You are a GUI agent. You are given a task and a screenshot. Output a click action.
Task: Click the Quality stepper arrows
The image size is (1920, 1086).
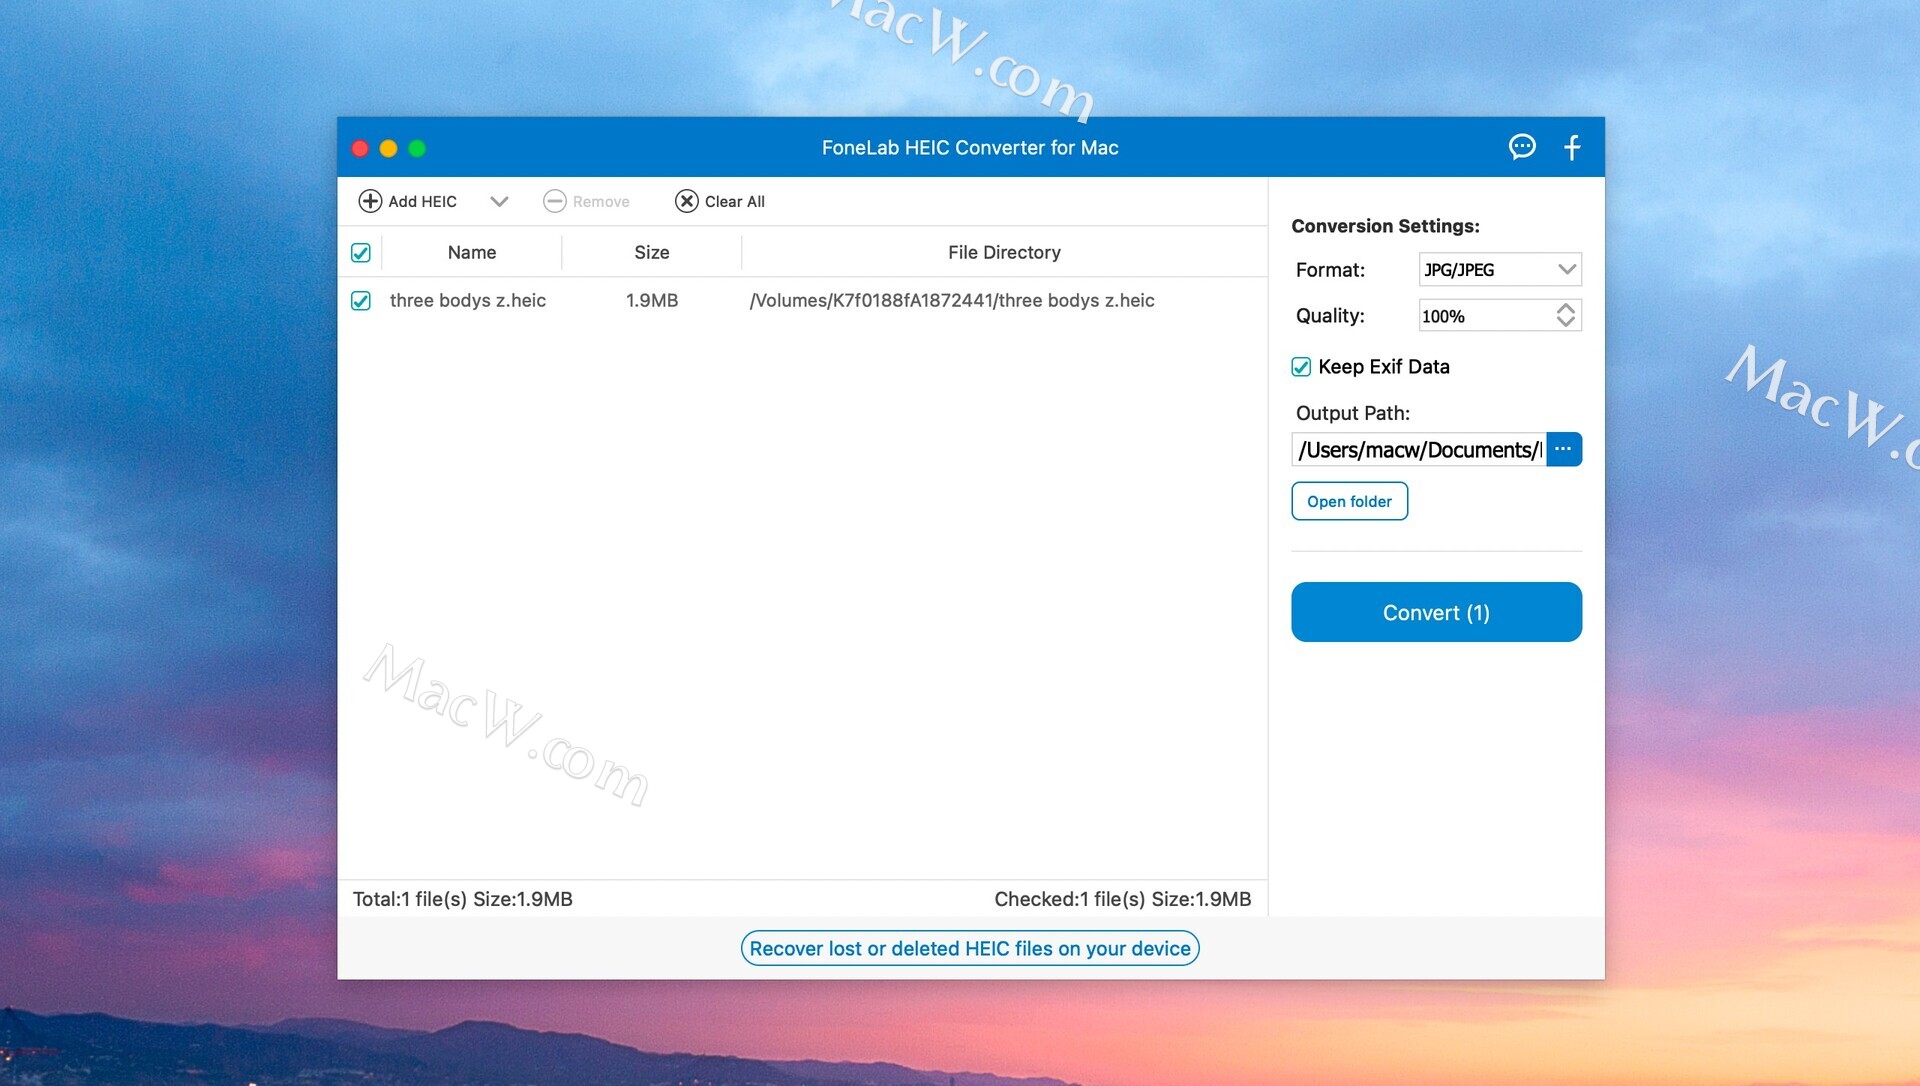click(x=1566, y=315)
